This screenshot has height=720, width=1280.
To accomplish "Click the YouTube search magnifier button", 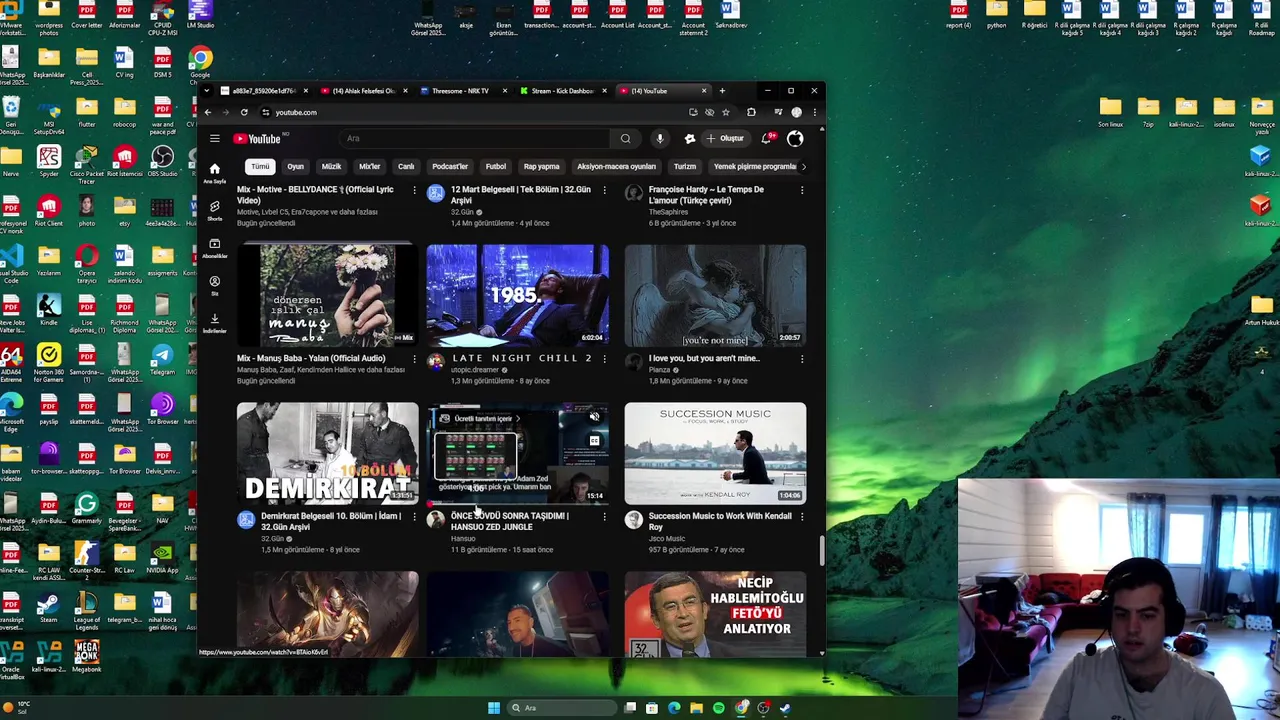I will point(625,138).
